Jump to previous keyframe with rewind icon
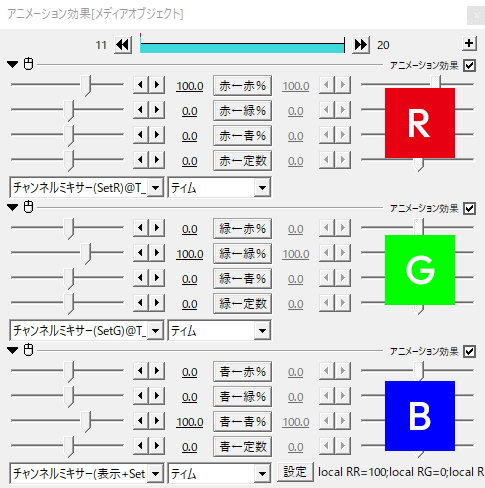Screen dimensions: 485x488 click(123, 45)
